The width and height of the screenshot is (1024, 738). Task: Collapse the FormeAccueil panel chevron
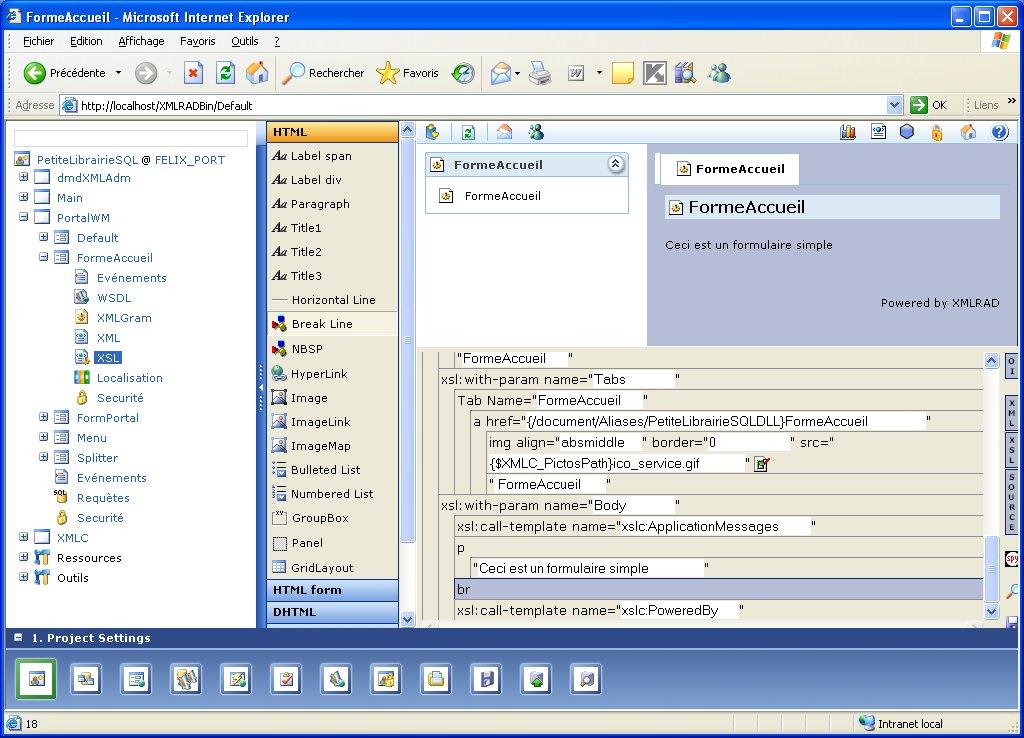click(x=615, y=165)
